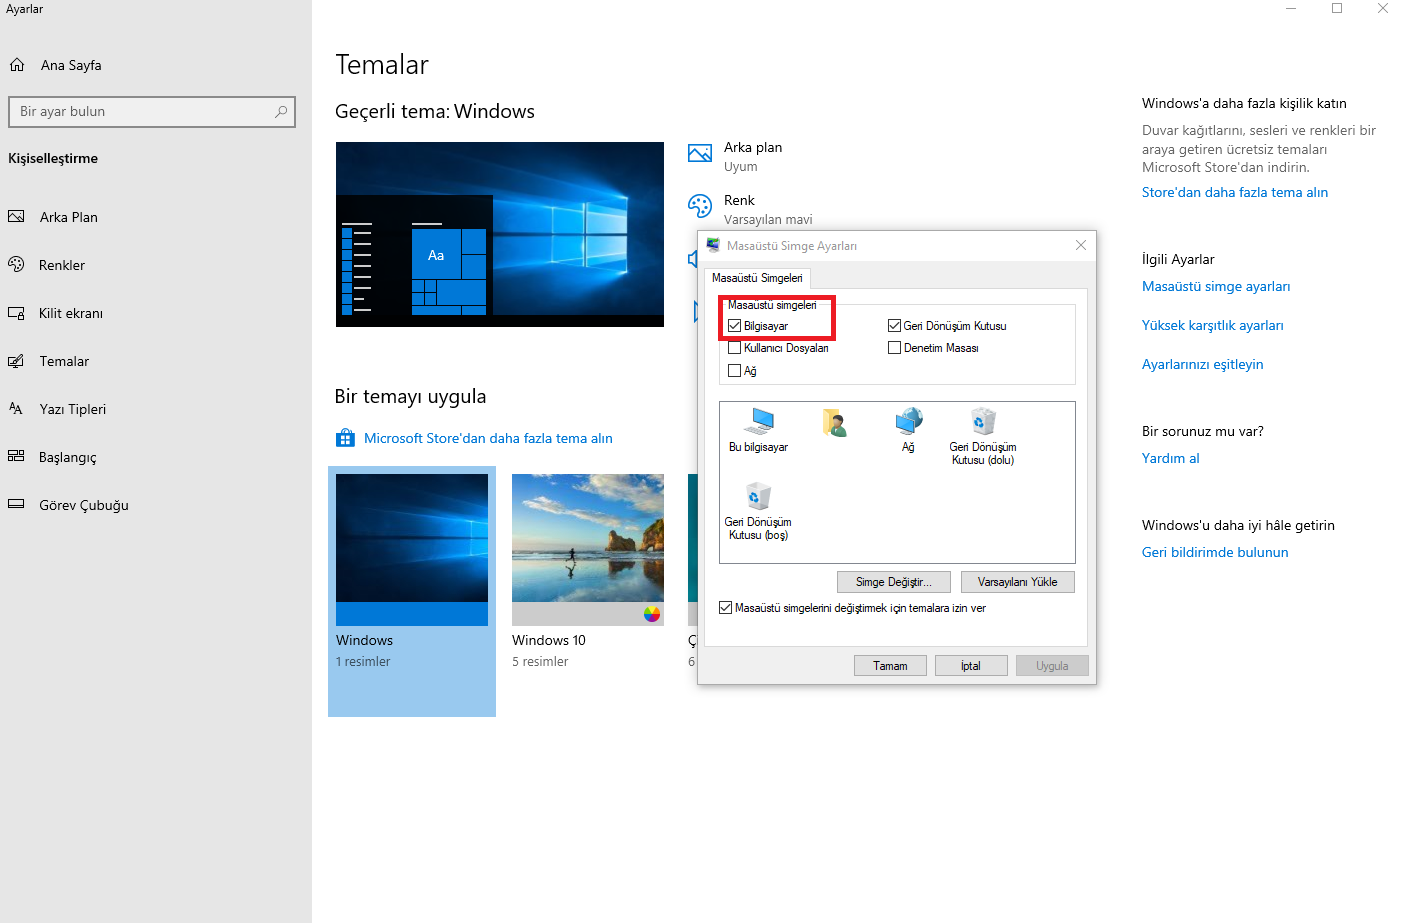Screen dimensions: 1403x923
Task: Click the dialog title bar monitor icon
Action: [x=713, y=245]
